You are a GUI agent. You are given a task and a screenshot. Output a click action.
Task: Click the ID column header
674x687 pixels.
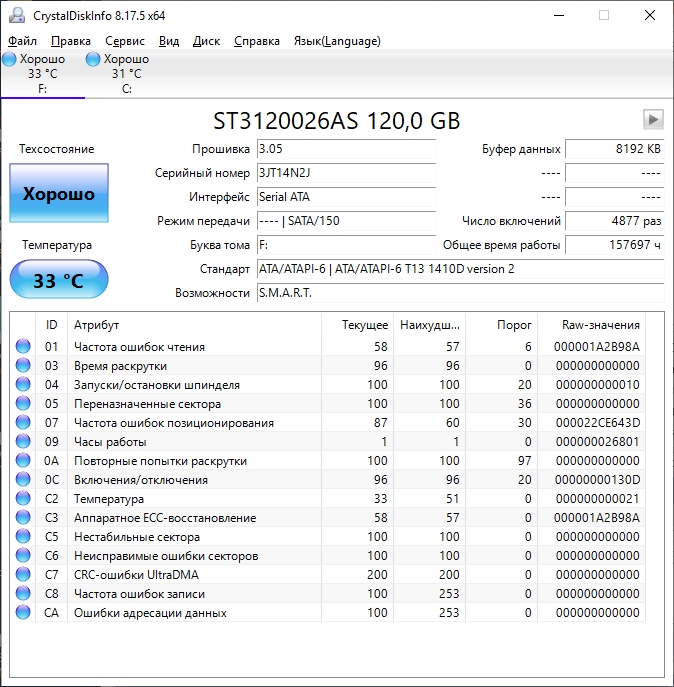pos(51,325)
